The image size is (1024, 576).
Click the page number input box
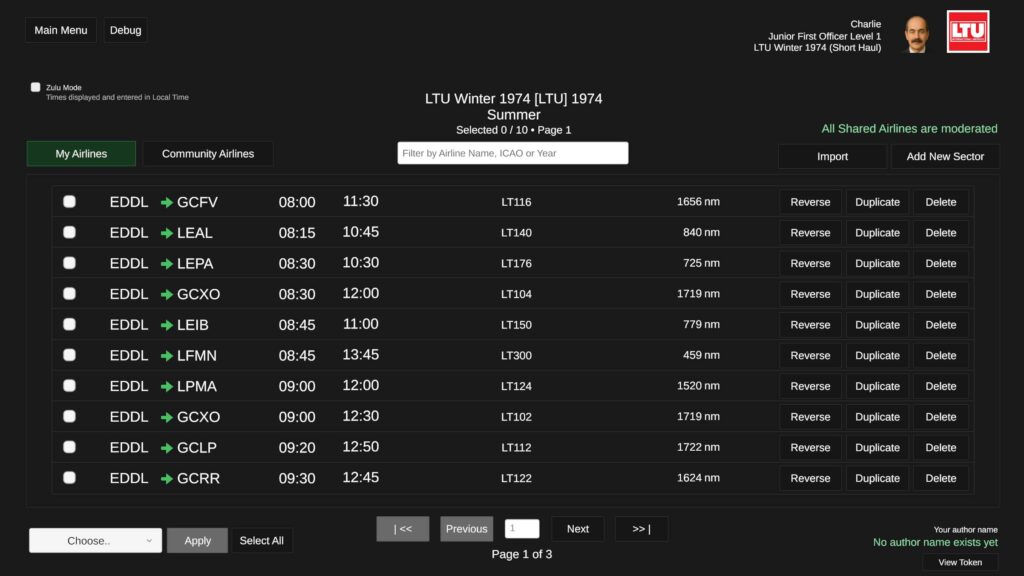click(x=522, y=528)
